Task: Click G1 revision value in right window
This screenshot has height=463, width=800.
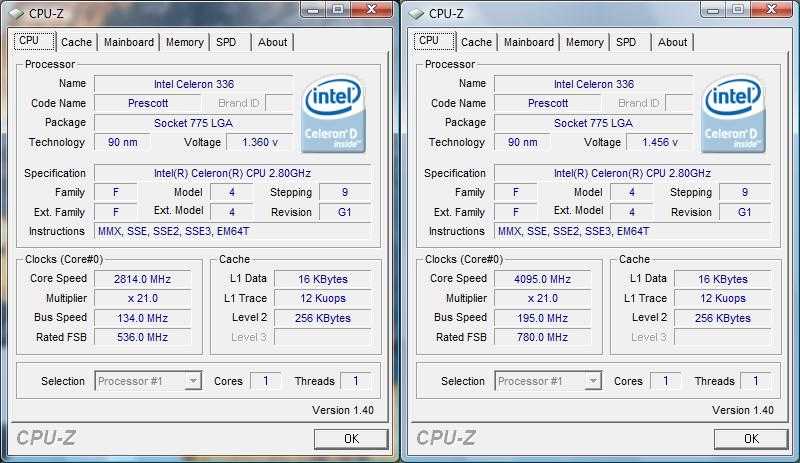Action: tap(745, 212)
